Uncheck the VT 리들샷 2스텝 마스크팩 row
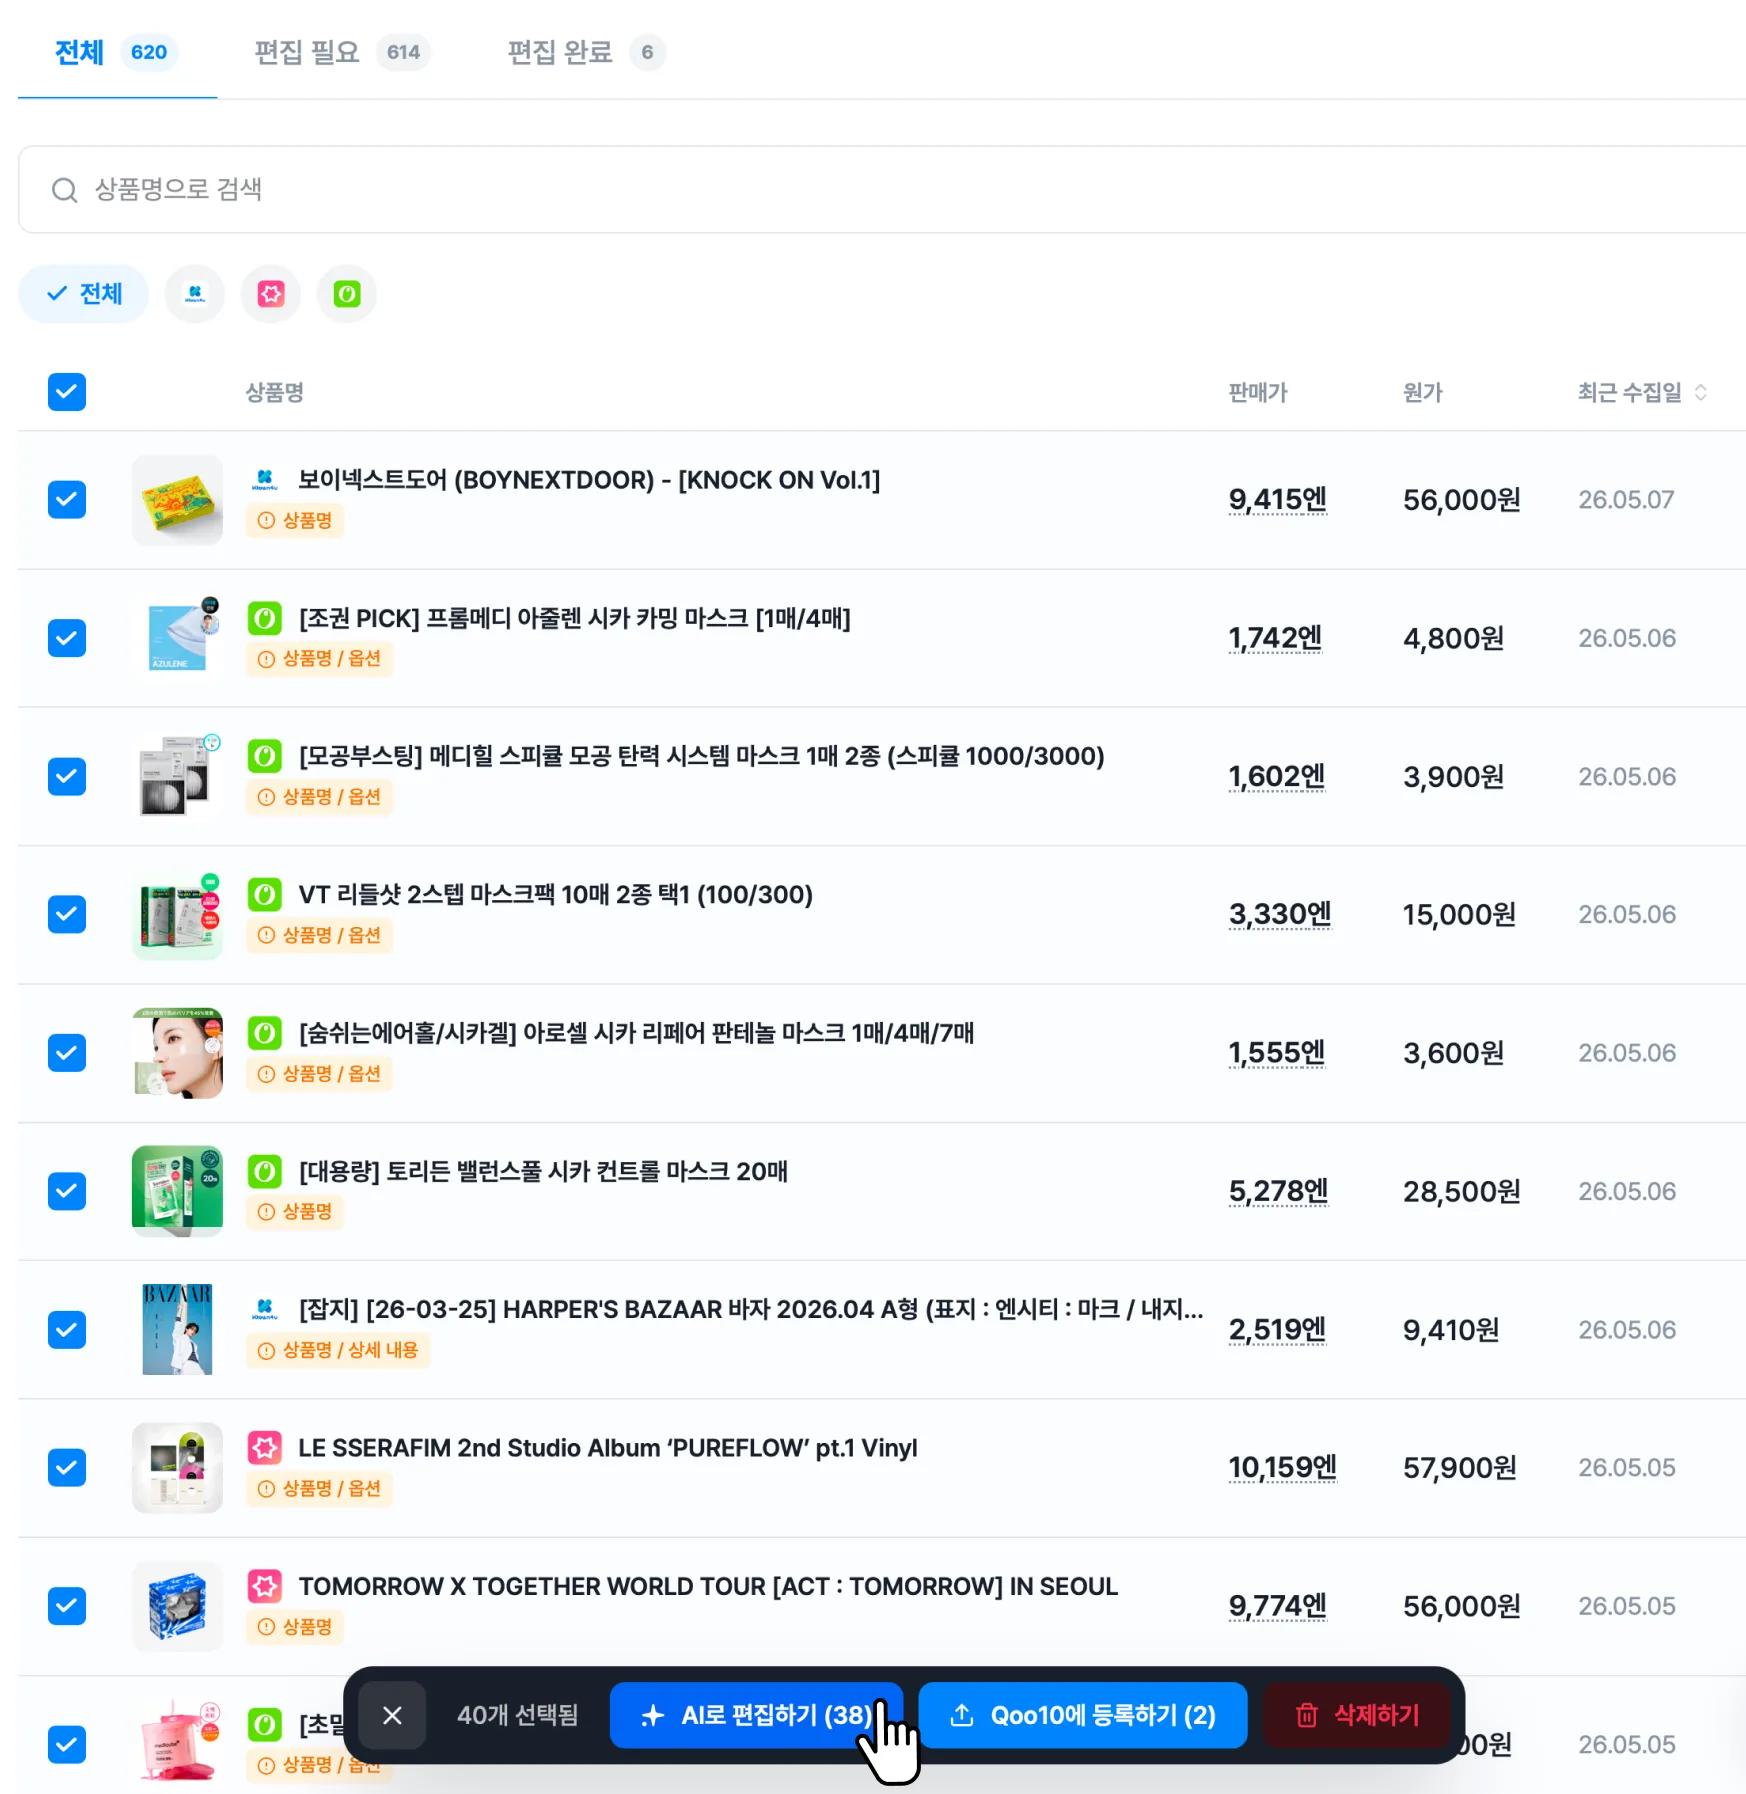The image size is (1746, 1794). tap(67, 914)
